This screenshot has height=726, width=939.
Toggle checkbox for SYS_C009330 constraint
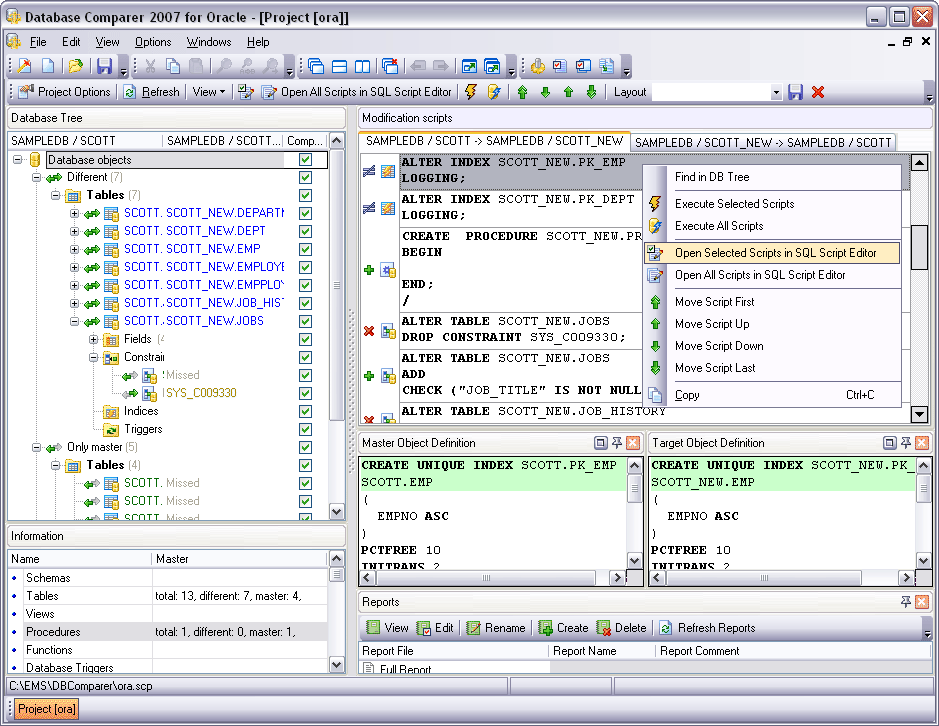(x=305, y=393)
